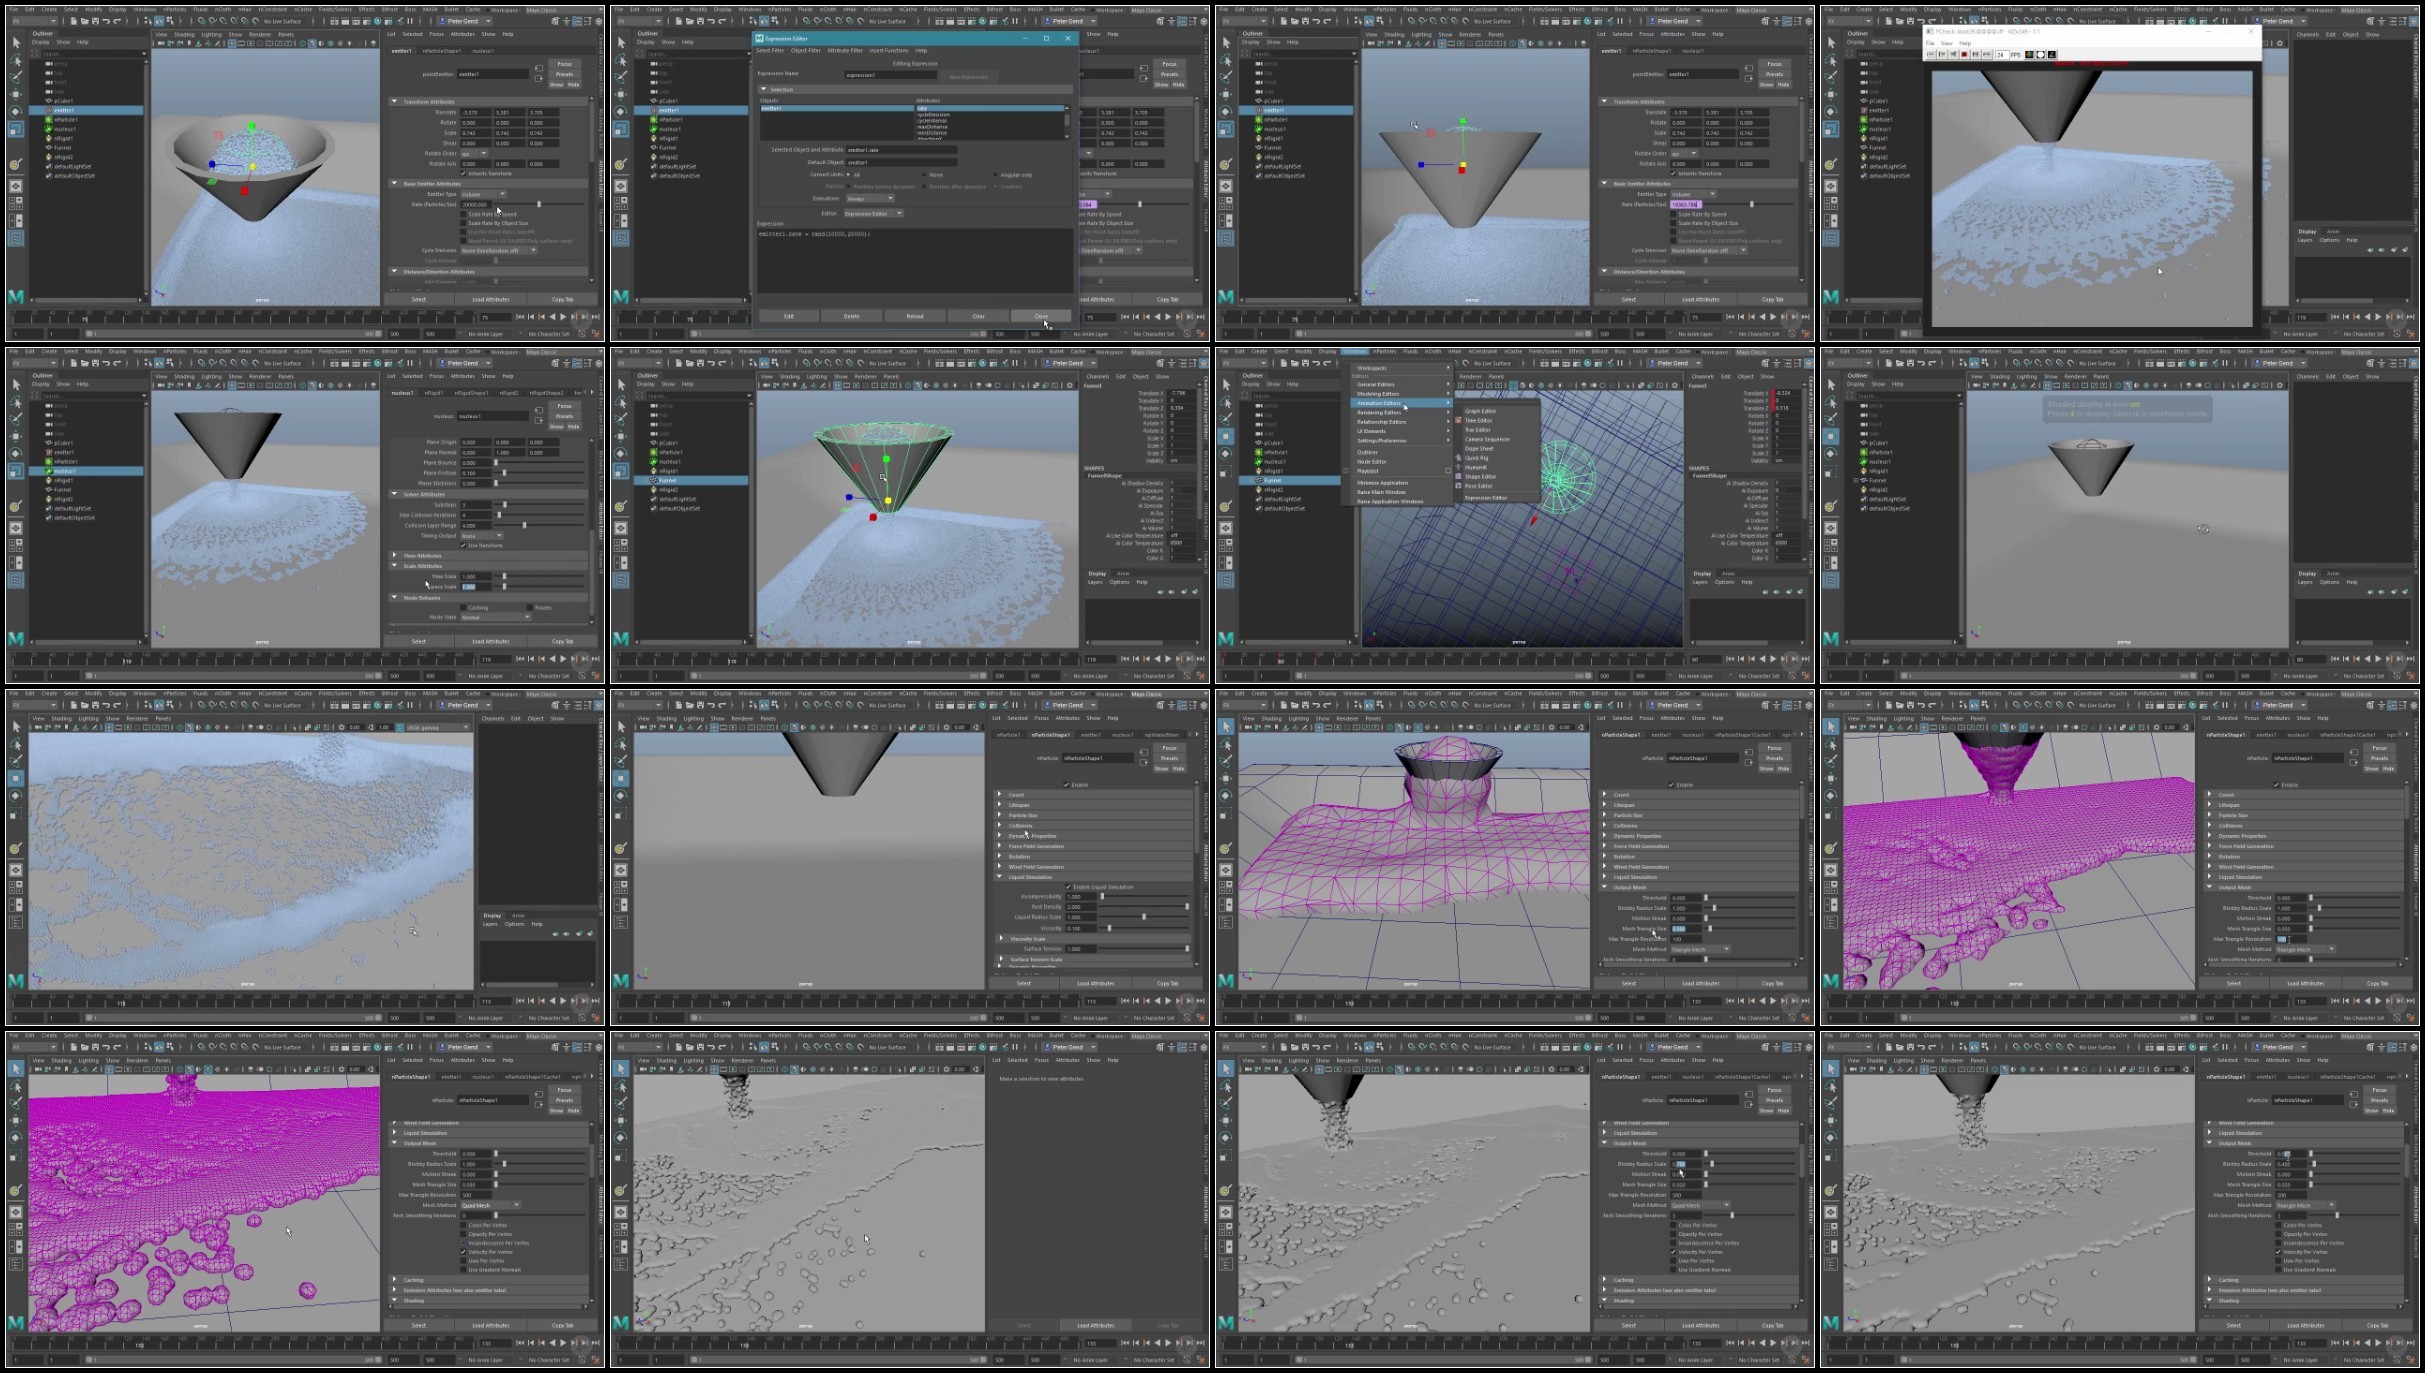This screenshot has height=1373, width=2425.
Task: Open the Insert Functions menu in Expression Editor
Action: point(888,50)
